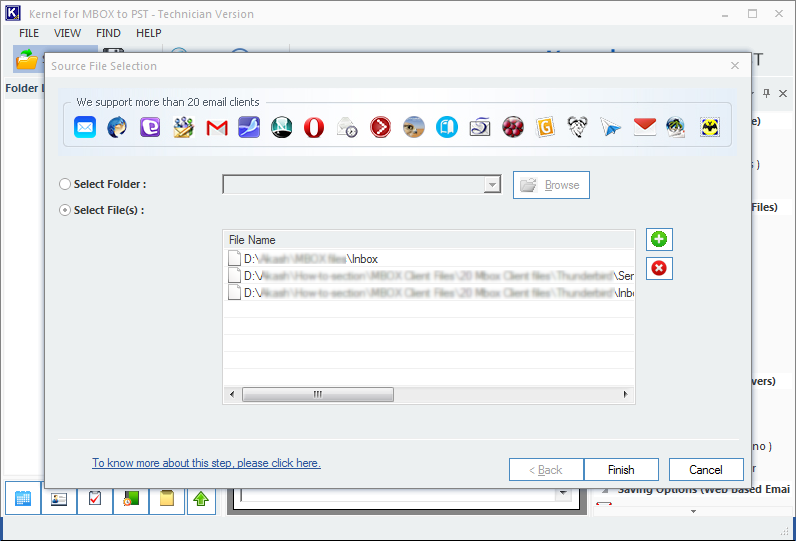The height and width of the screenshot is (541, 796).
Task: Select the file row ending in \Ser
Action: 429,276
